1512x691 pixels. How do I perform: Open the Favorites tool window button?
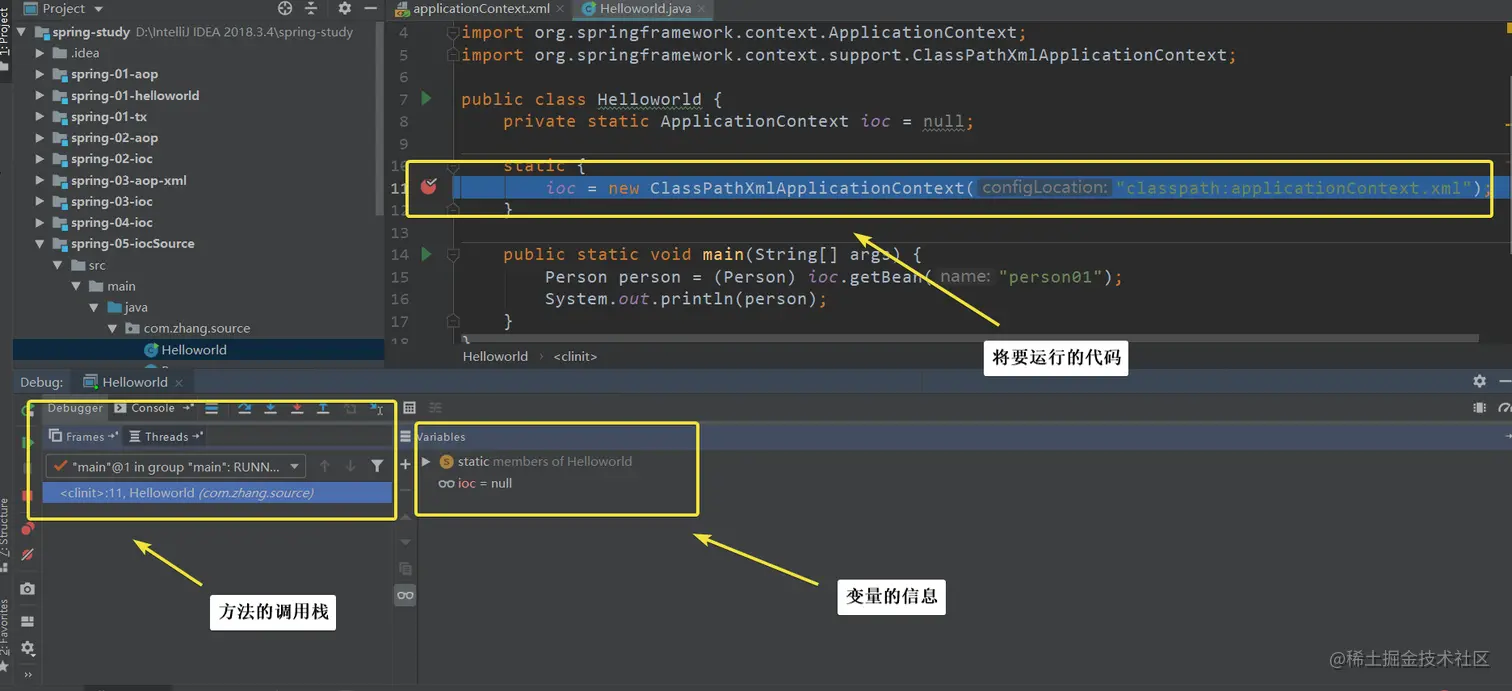coord(6,636)
